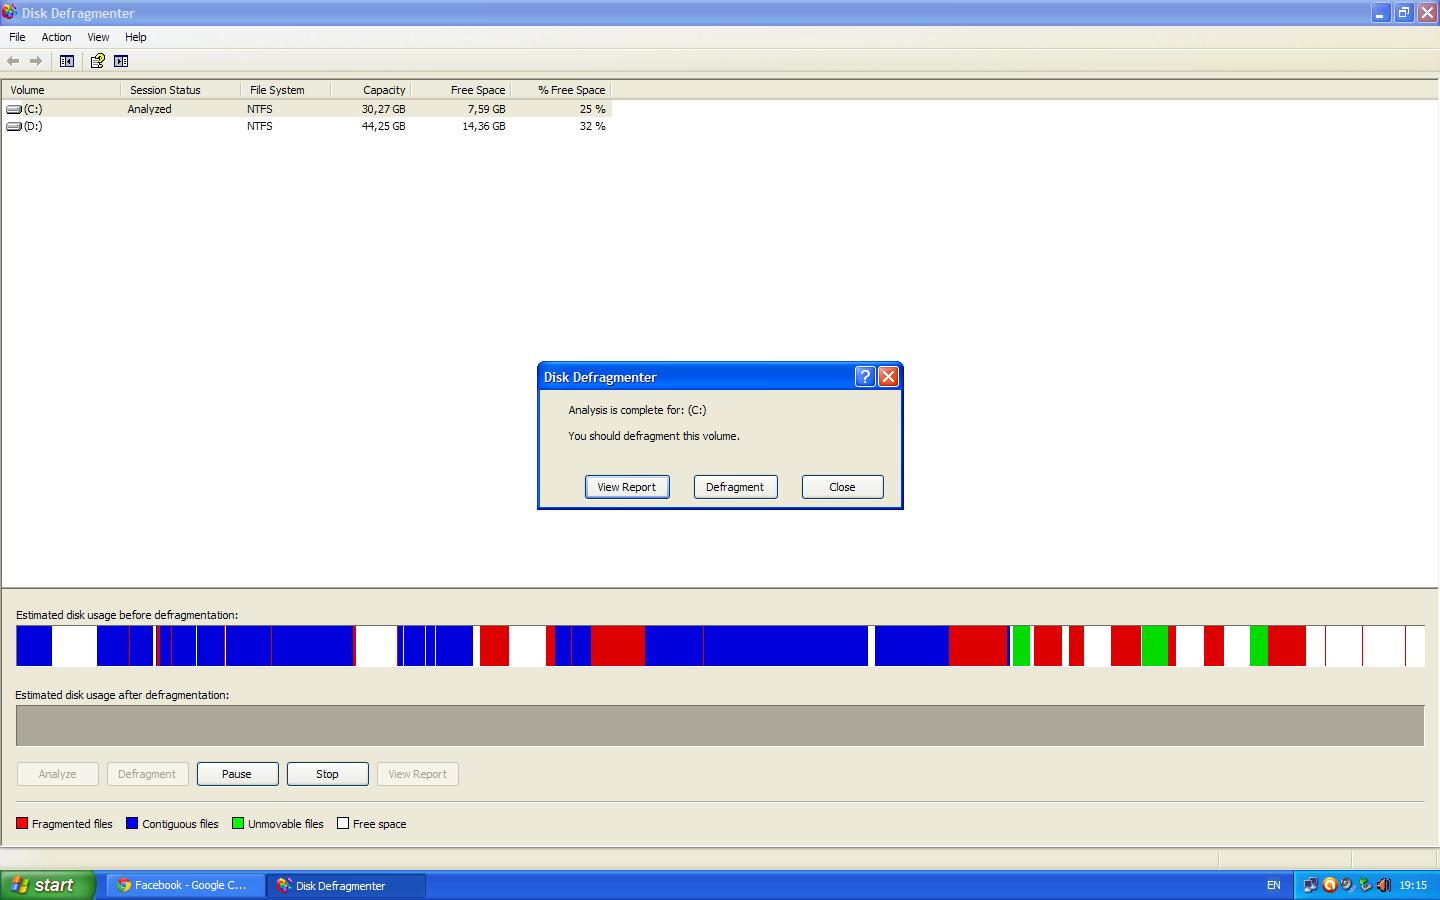Screen dimensions: 1440x900
Task: Restore down the Disk Defragmenter window
Action: point(1403,13)
